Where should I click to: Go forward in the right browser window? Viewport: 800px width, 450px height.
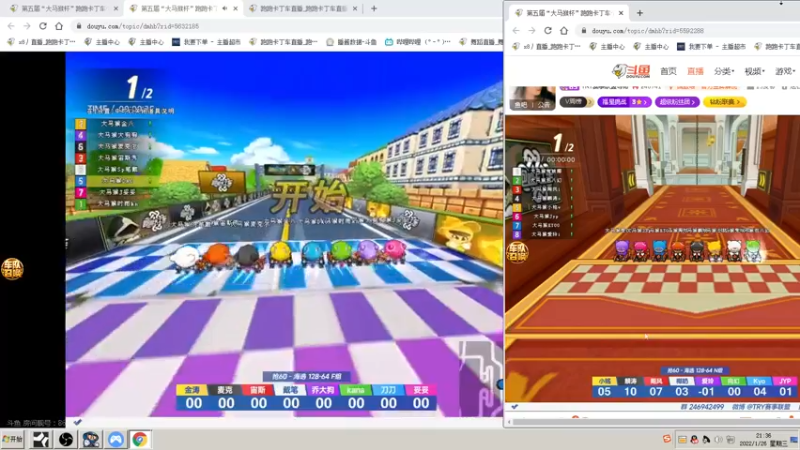pyautogui.click(x=532, y=31)
